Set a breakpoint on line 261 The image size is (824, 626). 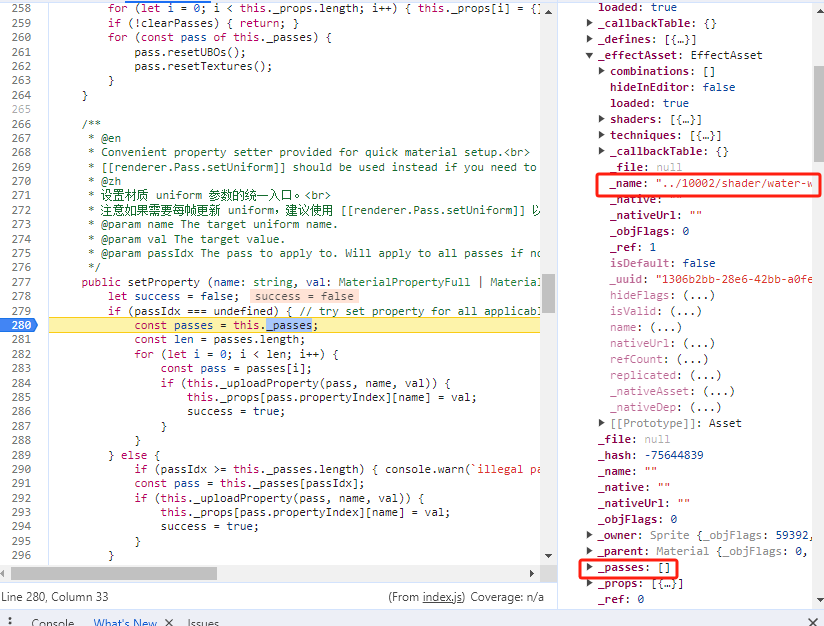point(21,52)
